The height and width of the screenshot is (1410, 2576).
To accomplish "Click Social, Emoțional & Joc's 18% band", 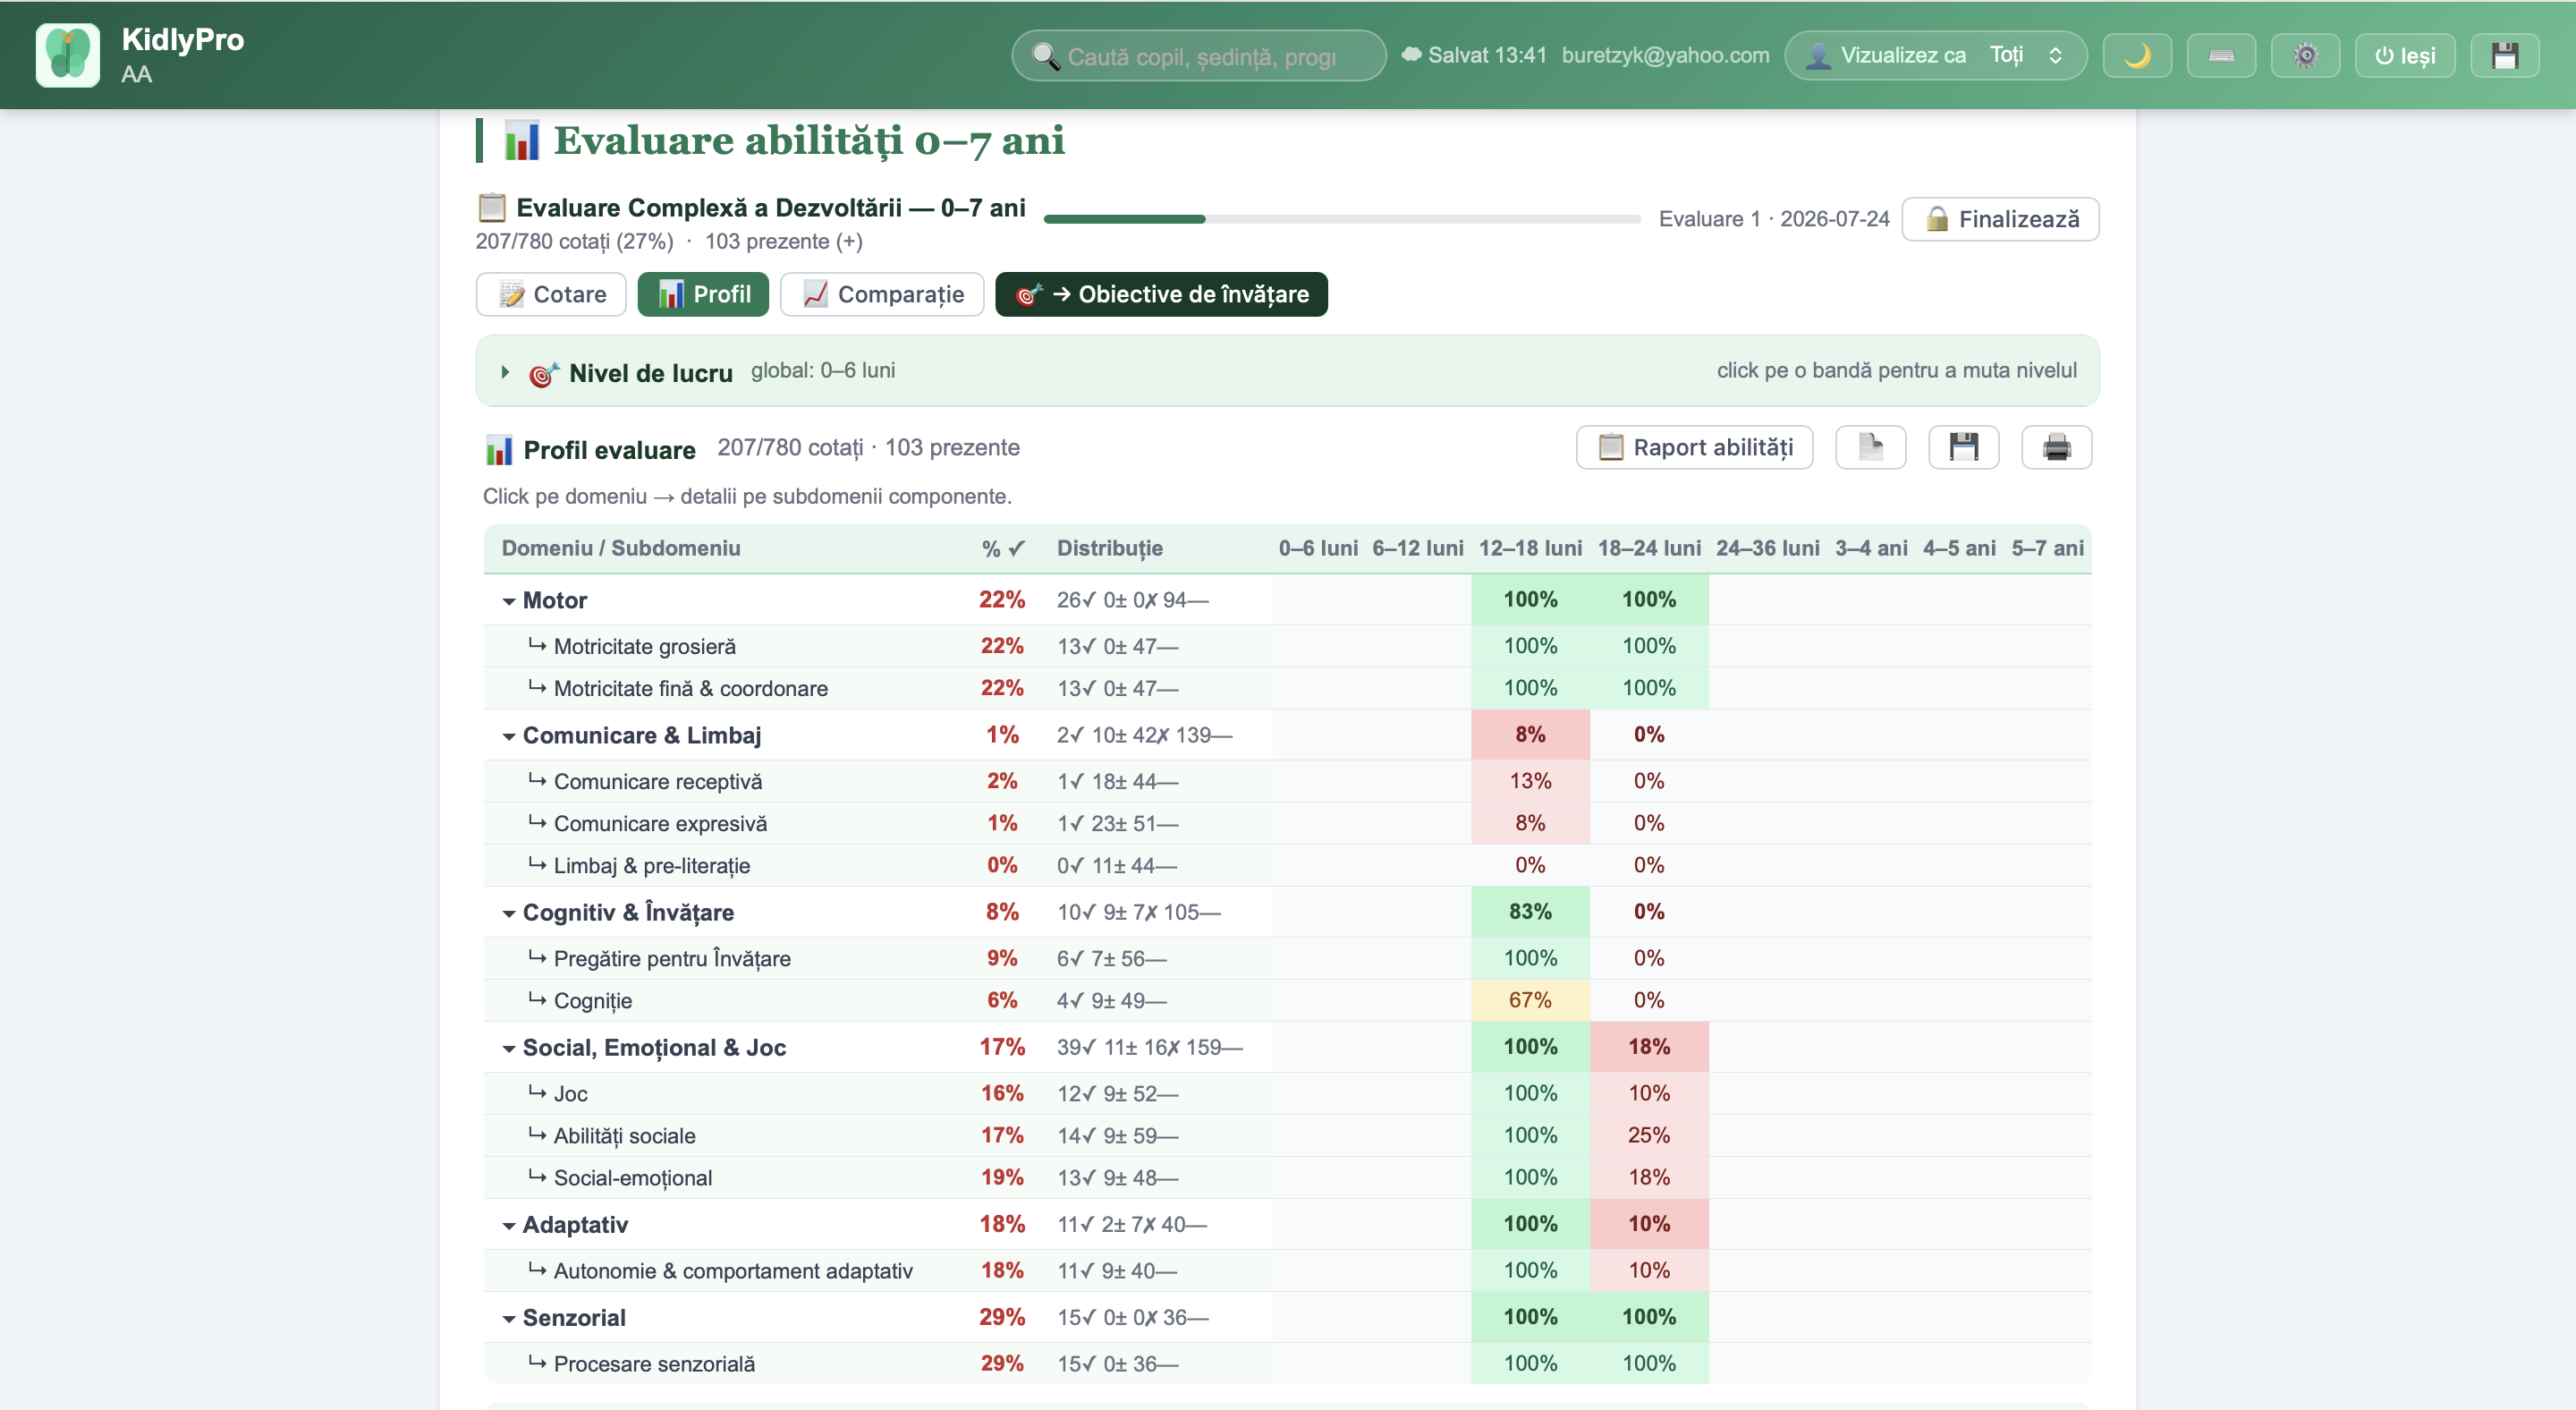I will tap(1649, 1046).
